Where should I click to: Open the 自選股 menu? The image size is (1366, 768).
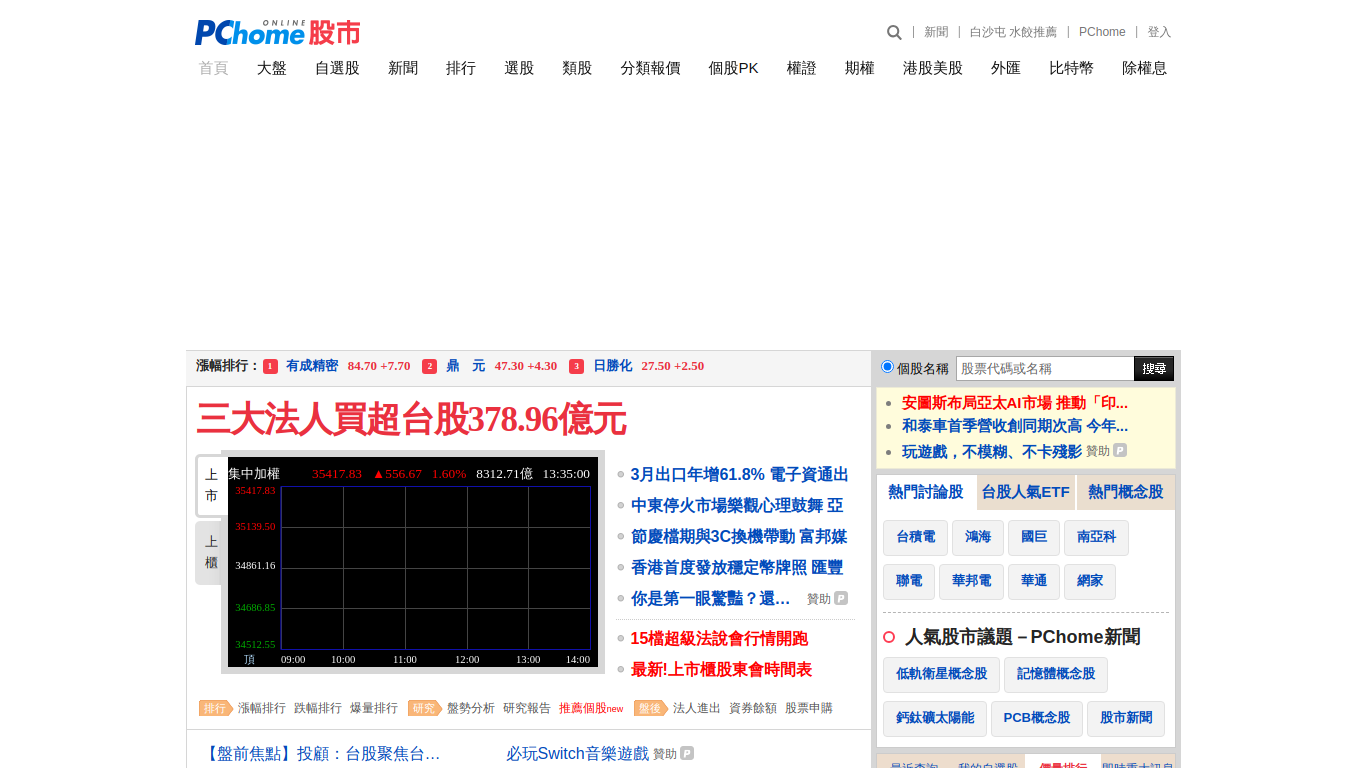pyautogui.click(x=337, y=68)
